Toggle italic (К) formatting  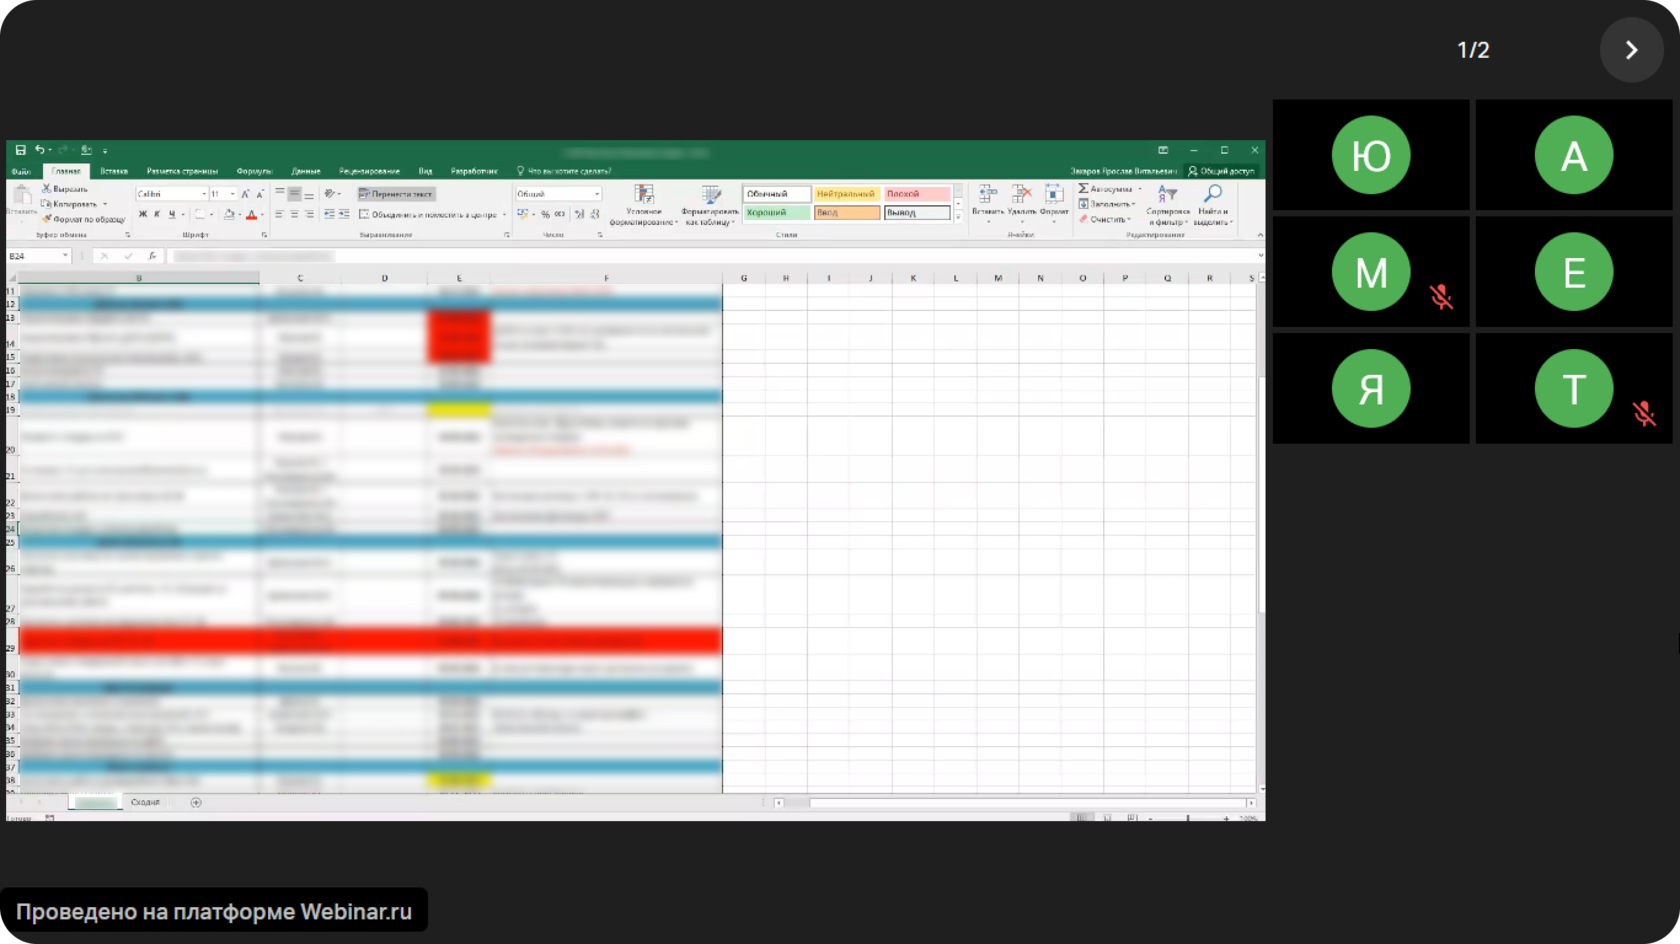coord(157,214)
